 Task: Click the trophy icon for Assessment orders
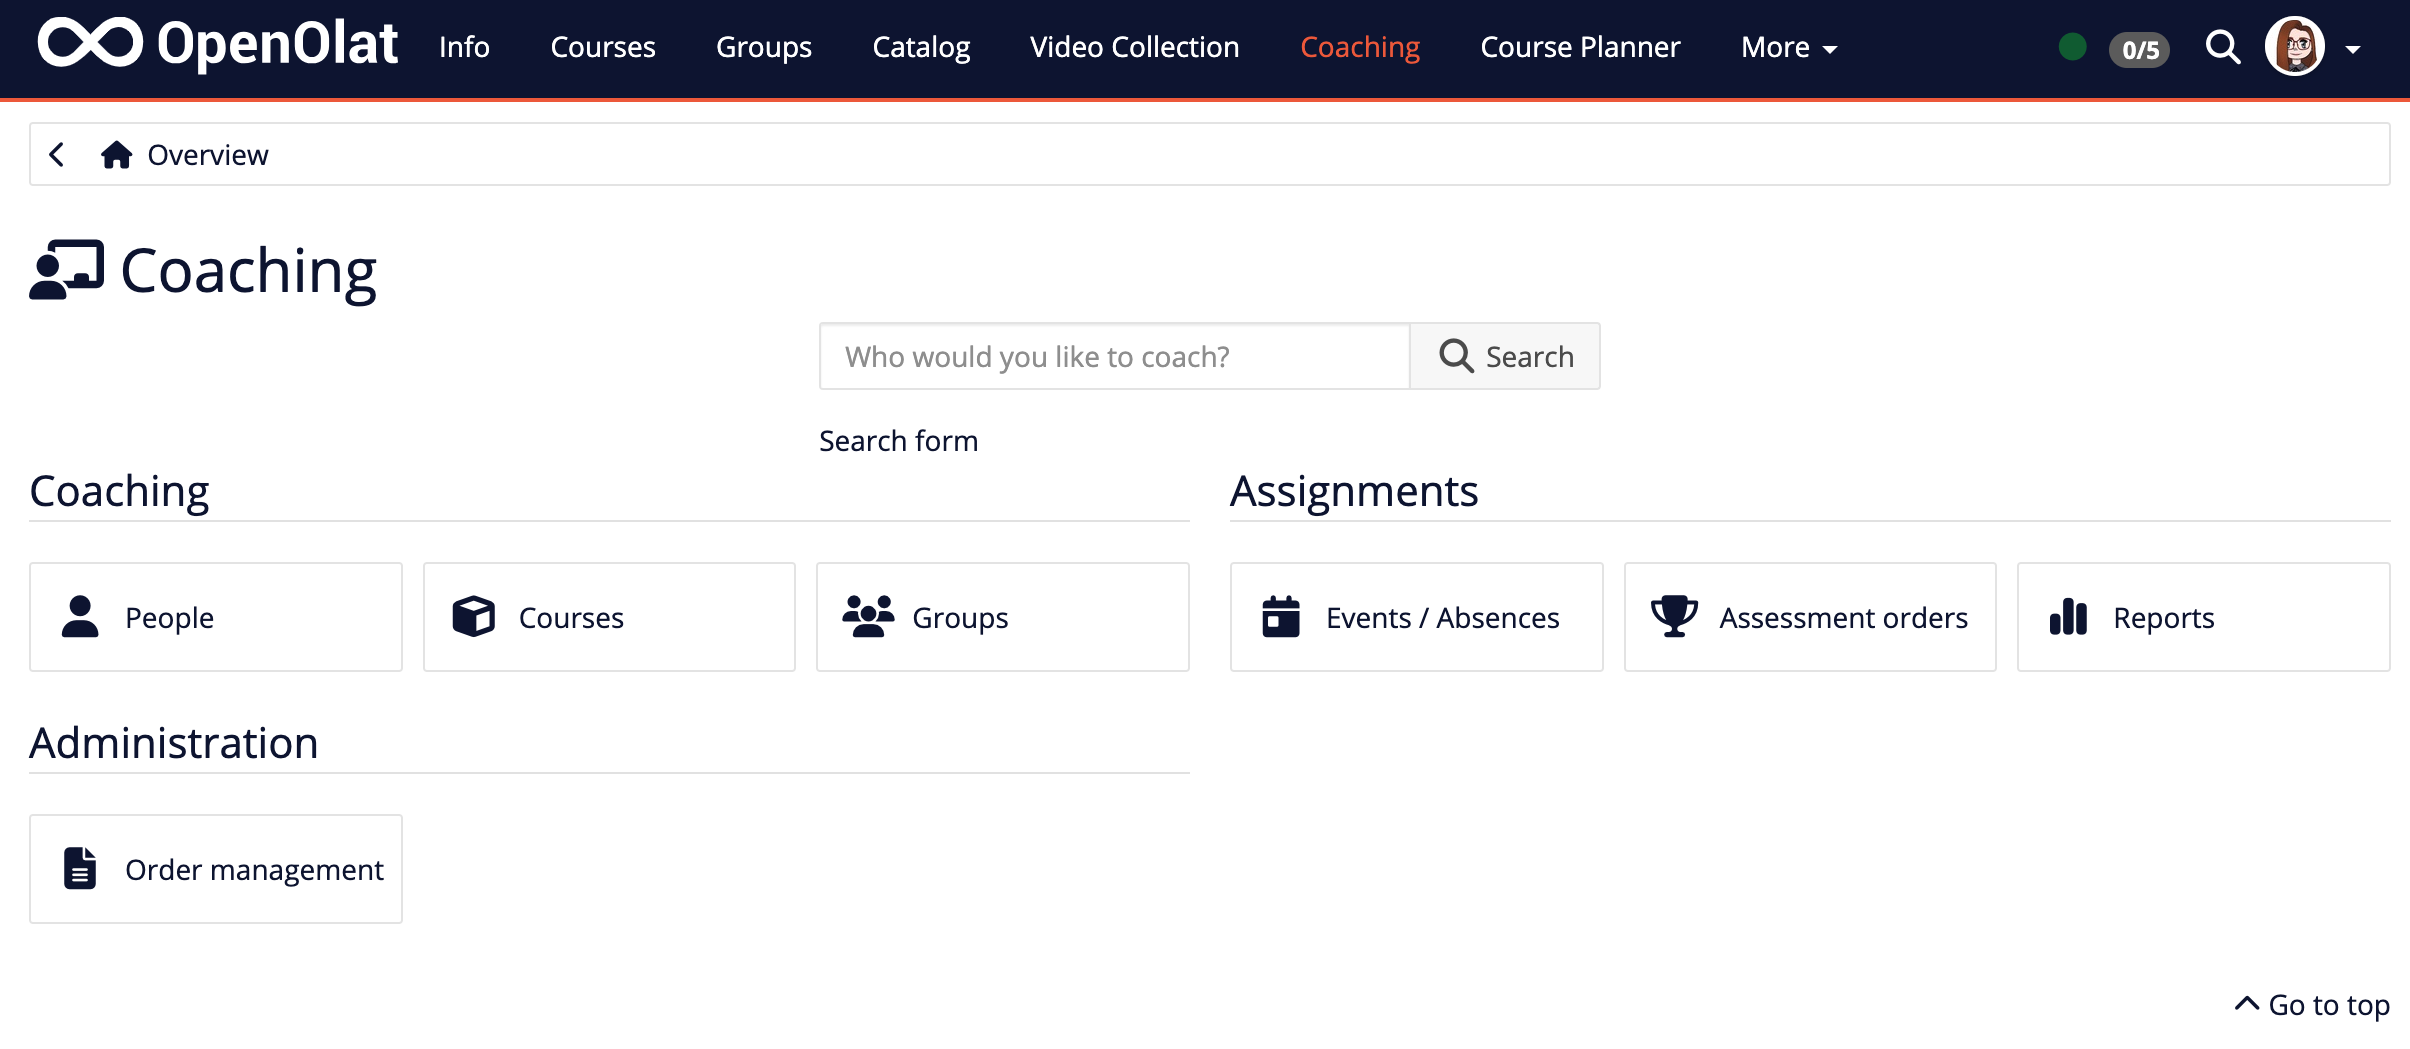1674,617
